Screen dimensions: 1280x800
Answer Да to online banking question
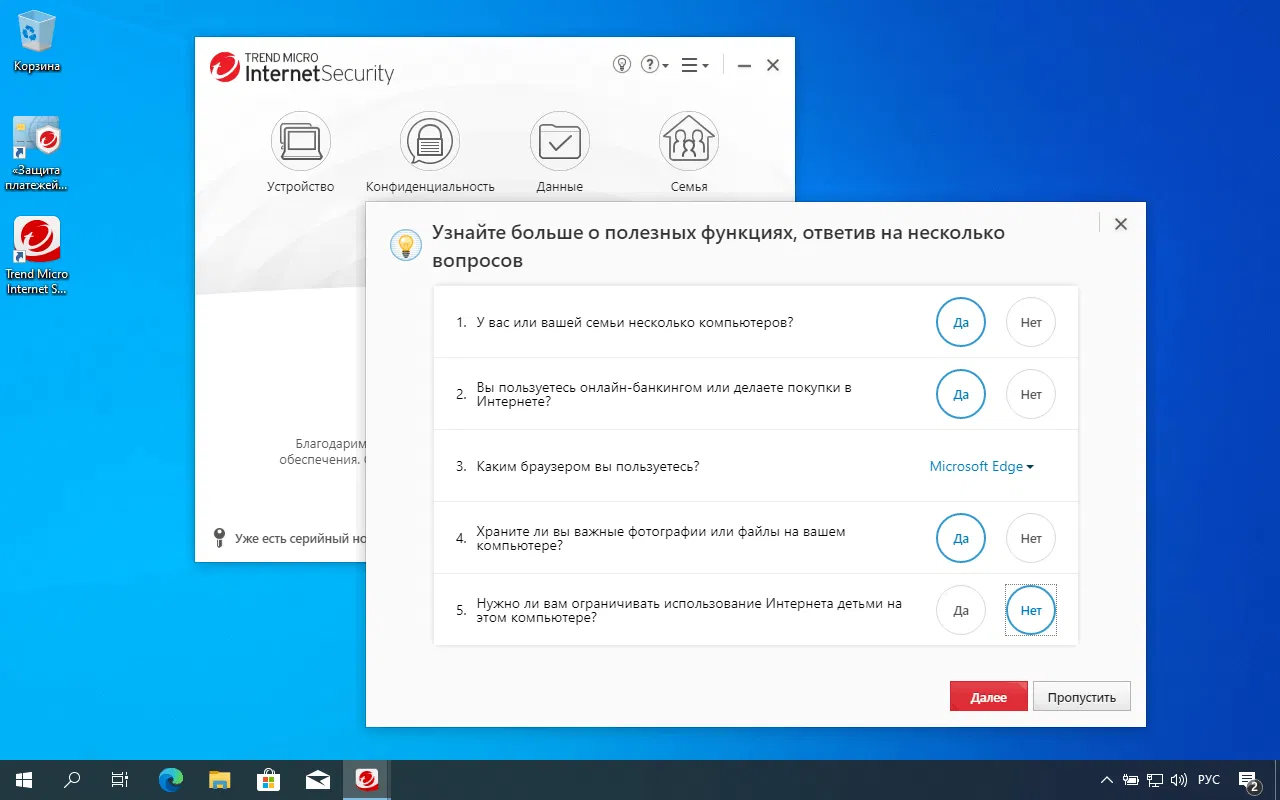click(961, 395)
